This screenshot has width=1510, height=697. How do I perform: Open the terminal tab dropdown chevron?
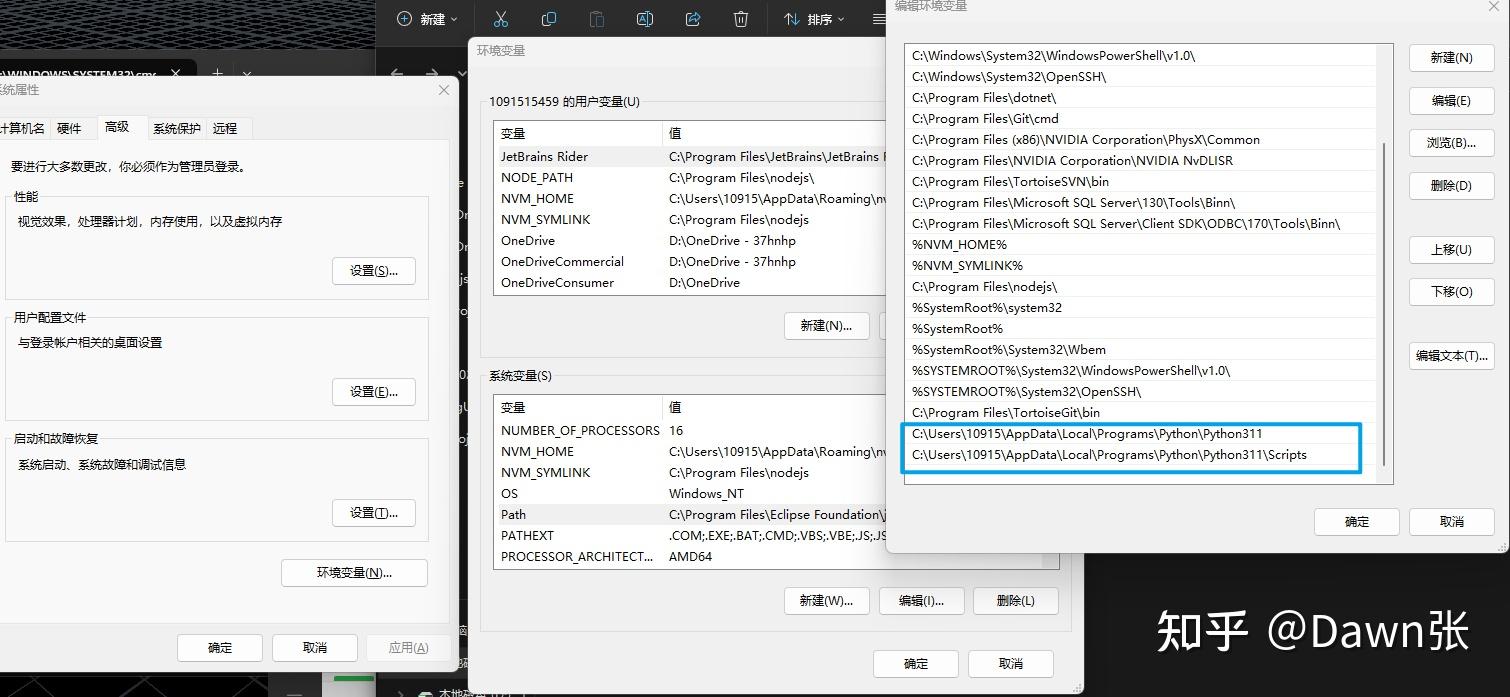(x=247, y=74)
